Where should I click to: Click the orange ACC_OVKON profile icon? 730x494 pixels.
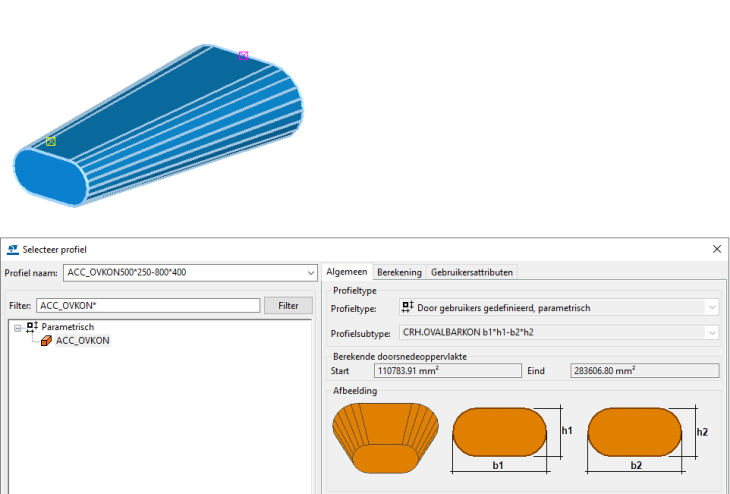pos(46,341)
